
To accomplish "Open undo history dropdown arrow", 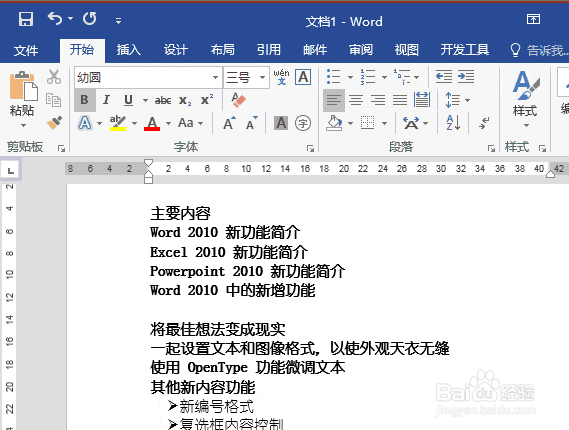I will click(70, 18).
